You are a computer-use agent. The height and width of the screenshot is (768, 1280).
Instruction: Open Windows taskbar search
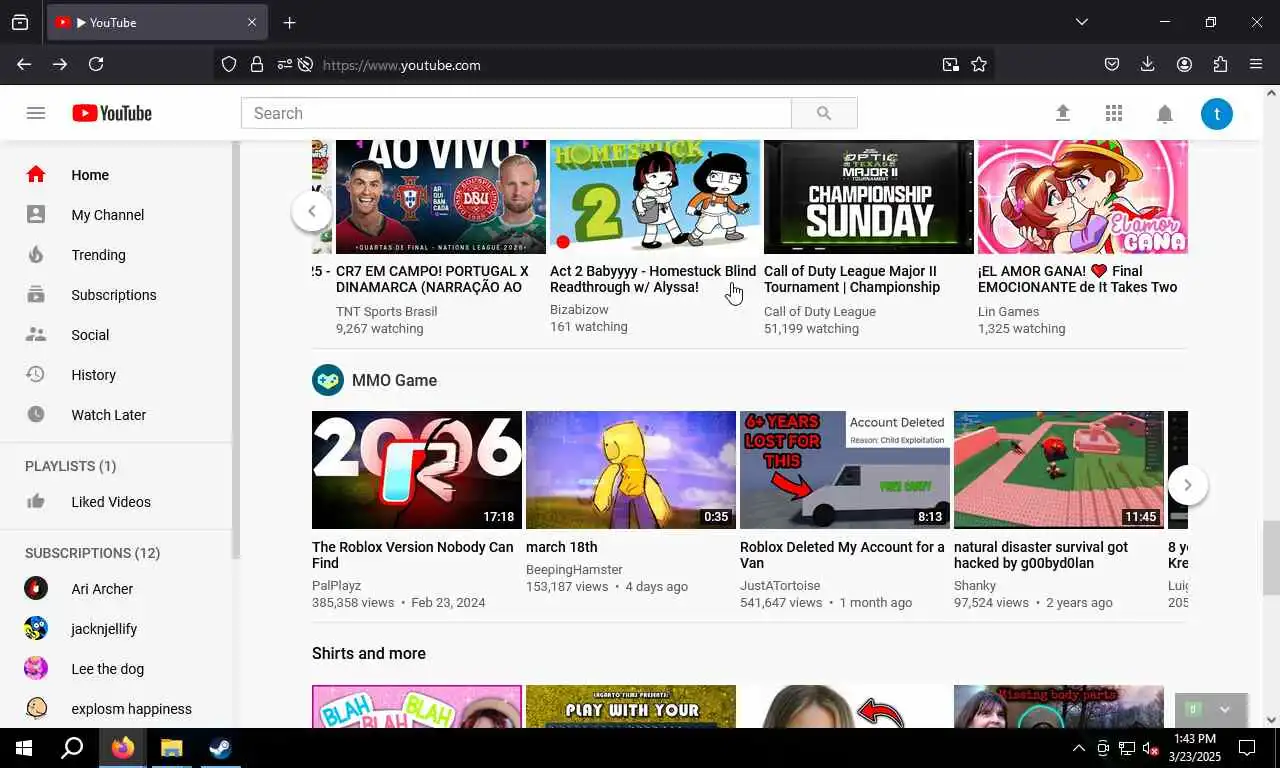point(72,748)
